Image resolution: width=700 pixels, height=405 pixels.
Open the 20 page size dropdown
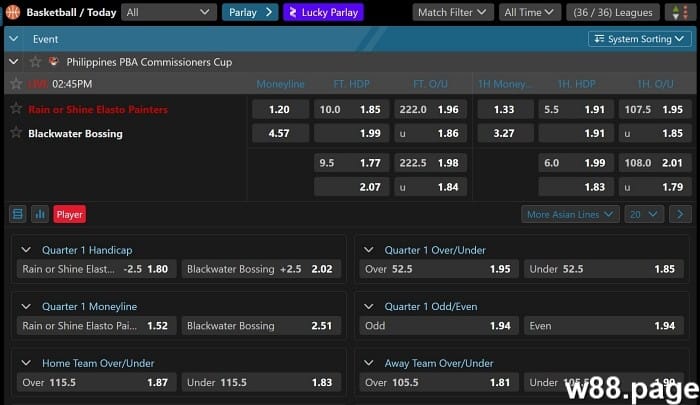[x=644, y=214]
